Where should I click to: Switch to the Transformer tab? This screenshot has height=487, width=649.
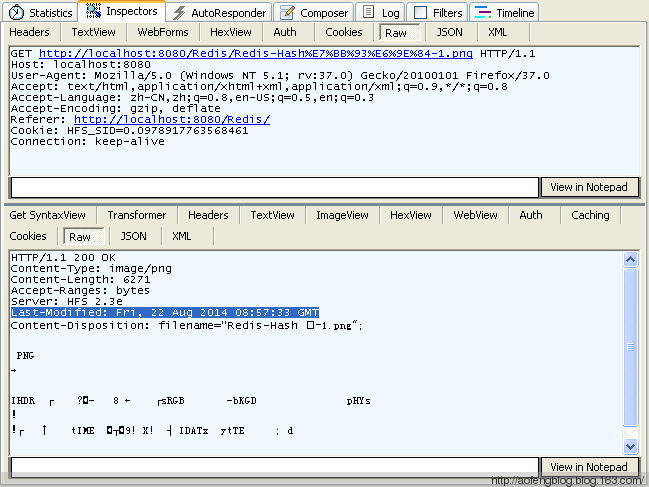tap(137, 215)
